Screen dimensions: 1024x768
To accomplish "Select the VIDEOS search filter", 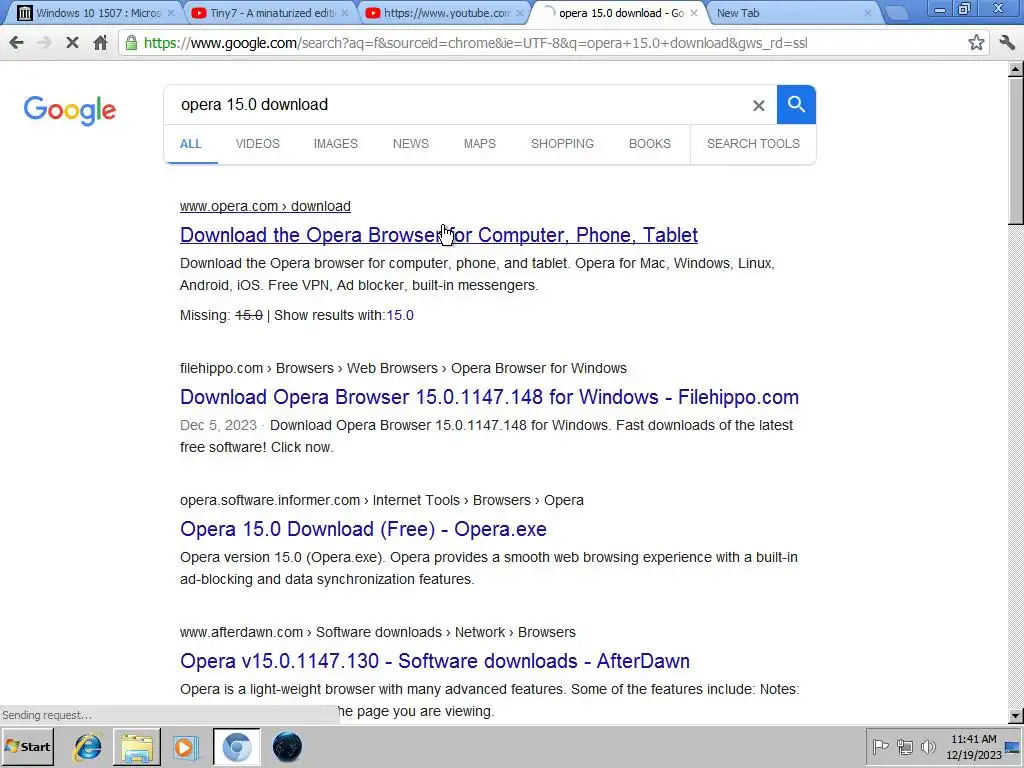I will coord(257,144).
